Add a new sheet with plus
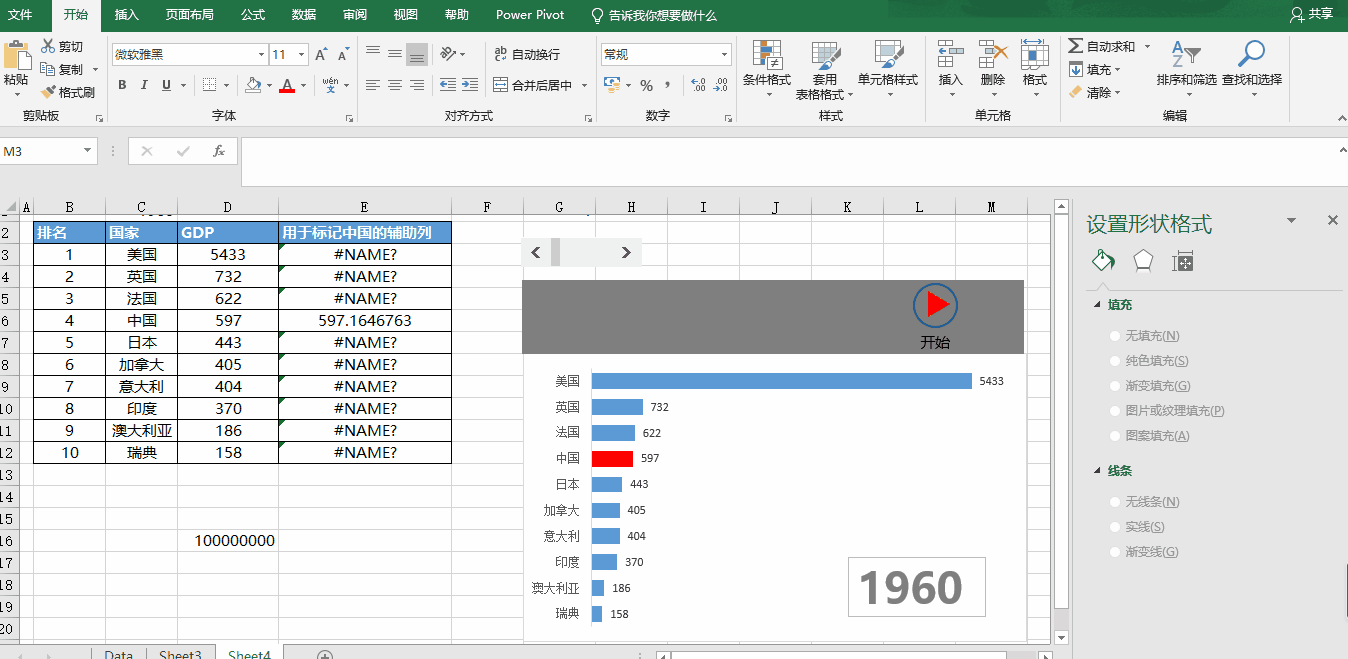This screenshot has width=1348, height=659. pos(324,654)
